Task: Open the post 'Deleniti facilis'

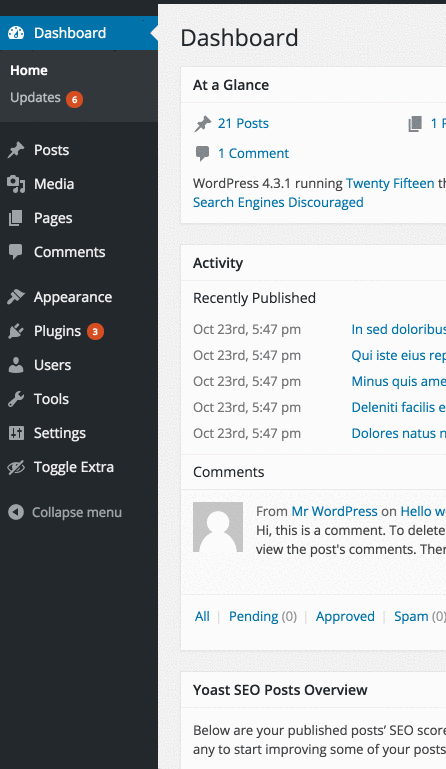Action: [x=398, y=408]
